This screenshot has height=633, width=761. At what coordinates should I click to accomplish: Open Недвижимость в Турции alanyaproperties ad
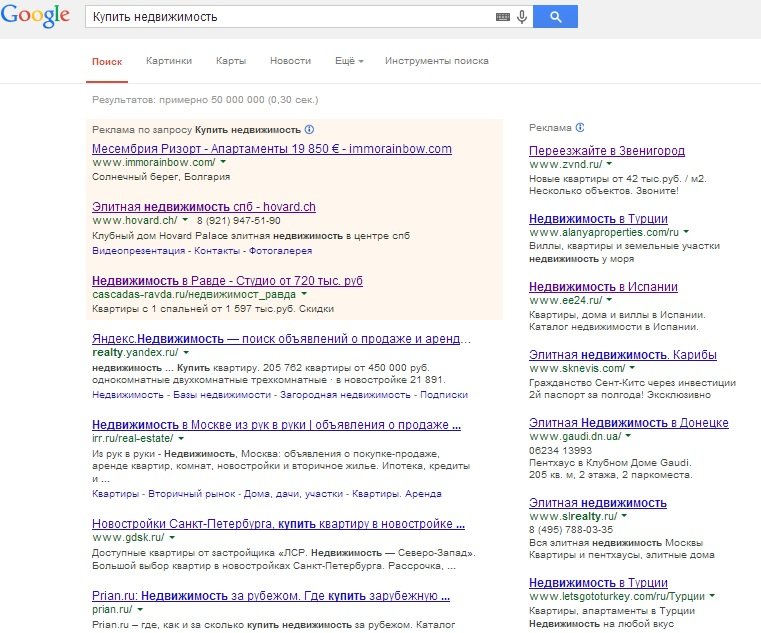(x=598, y=218)
